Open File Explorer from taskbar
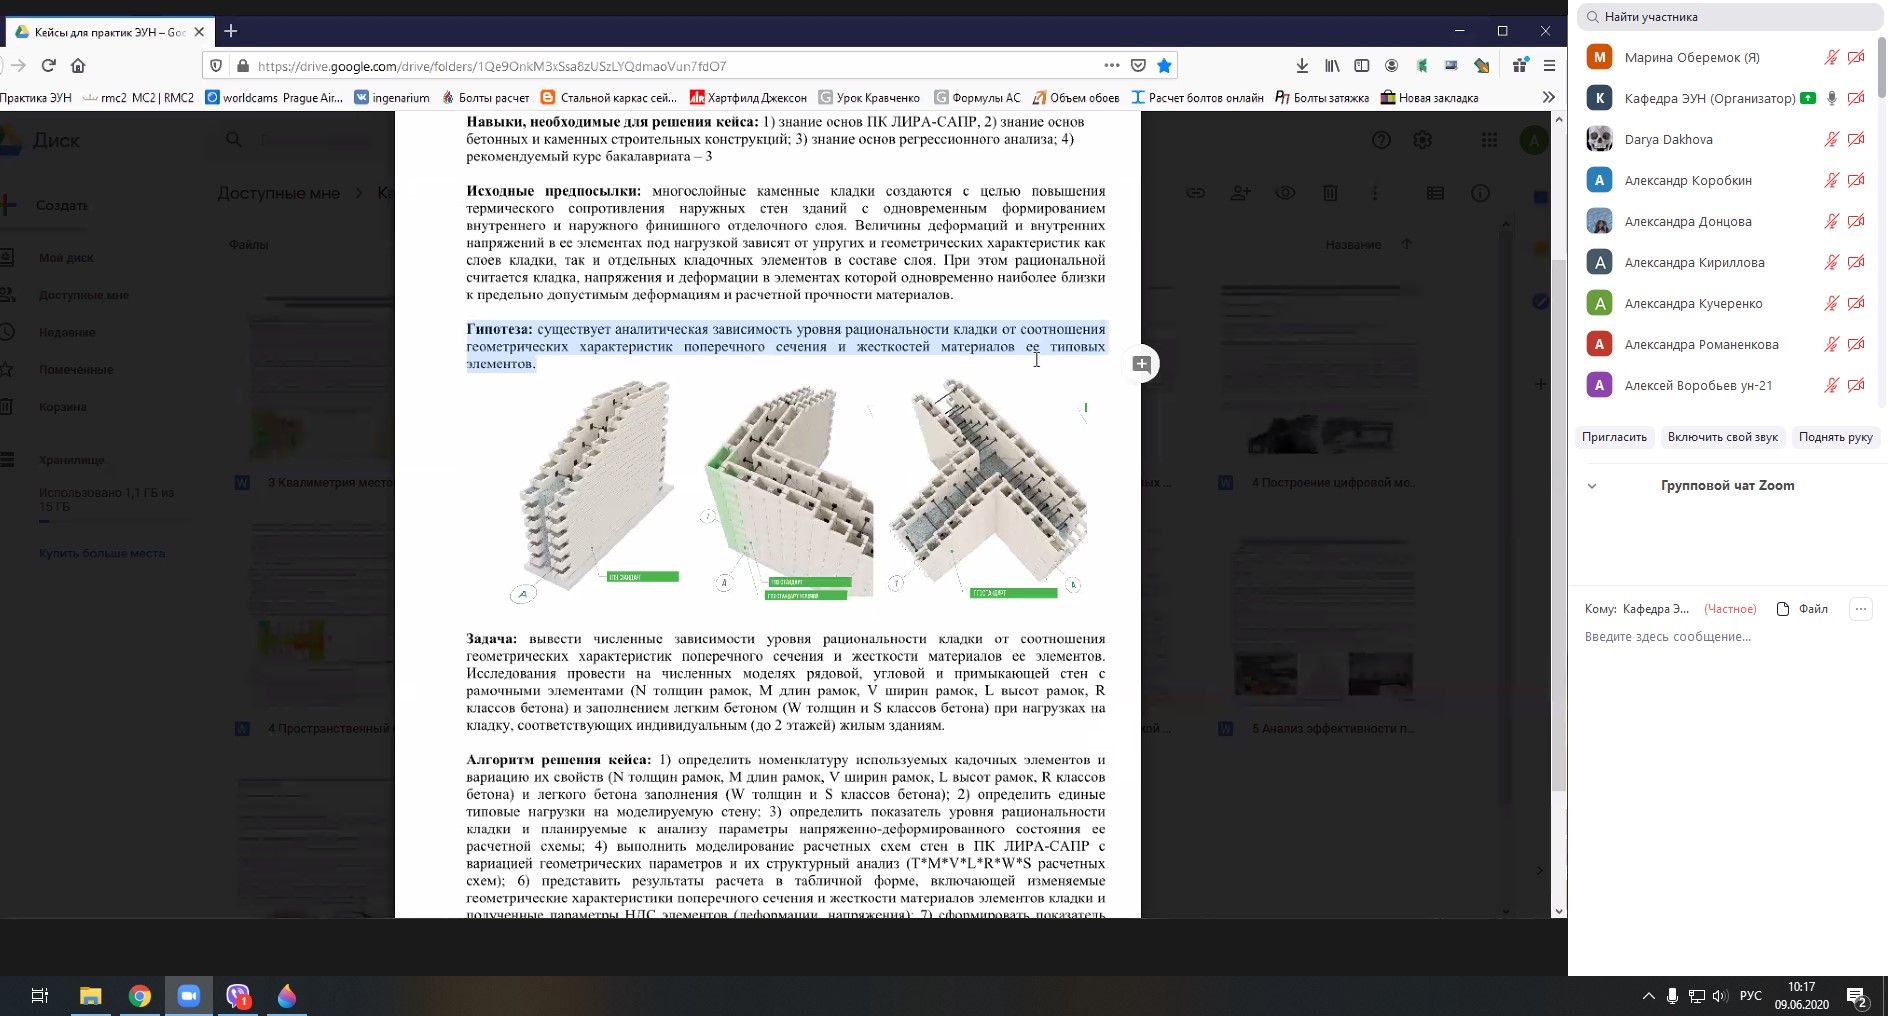This screenshot has width=1888, height=1016. pos(91,996)
